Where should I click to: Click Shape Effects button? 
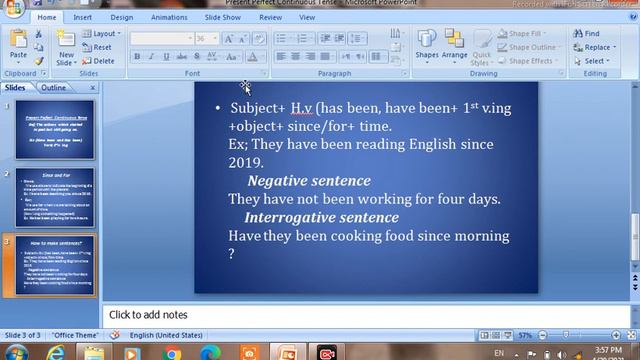pyautogui.click(x=527, y=61)
